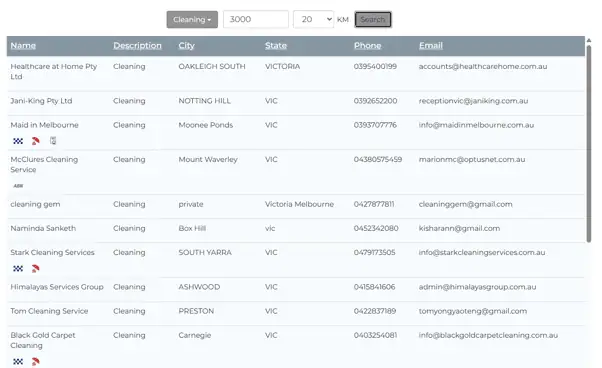
Task: Select Naminda Sanketh name
Action: click(x=43, y=228)
